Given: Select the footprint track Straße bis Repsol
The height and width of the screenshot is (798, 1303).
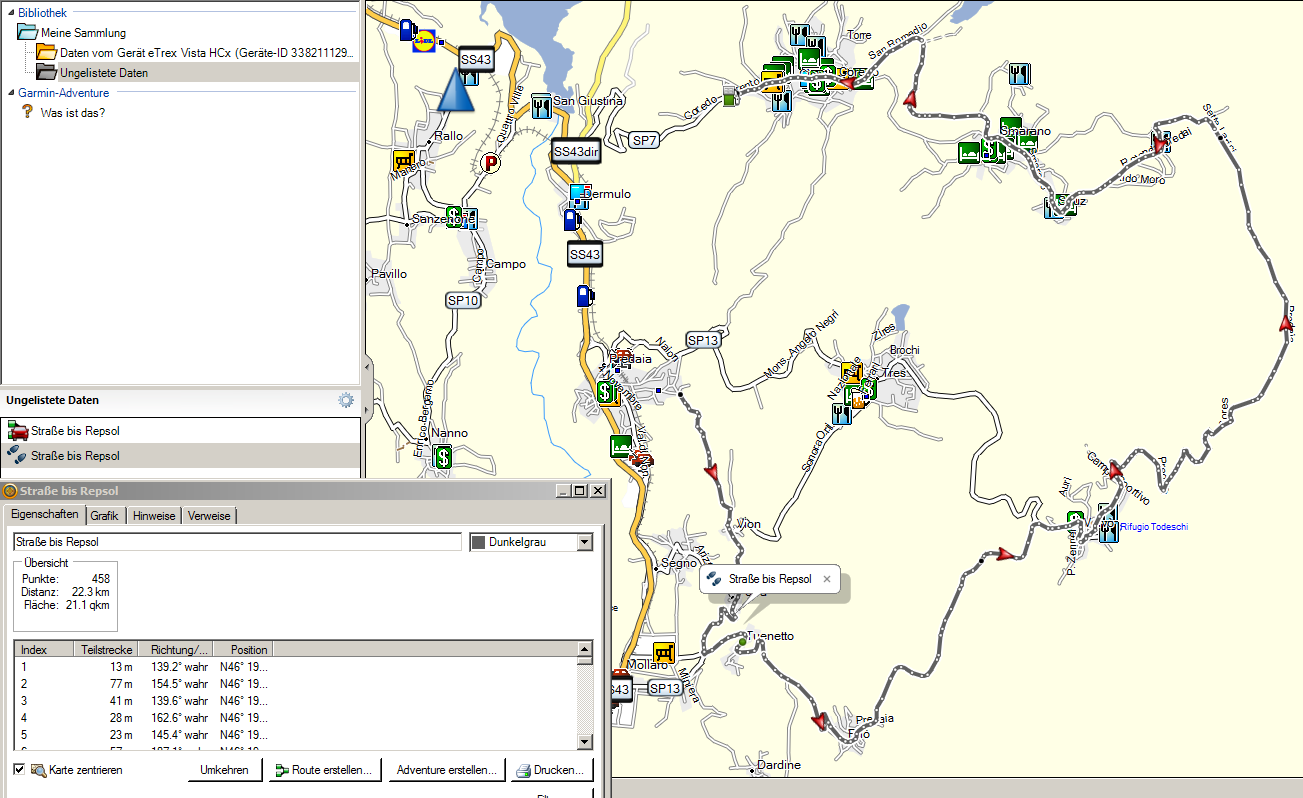Looking at the screenshot, I should pyautogui.click(x=75, y=456).
